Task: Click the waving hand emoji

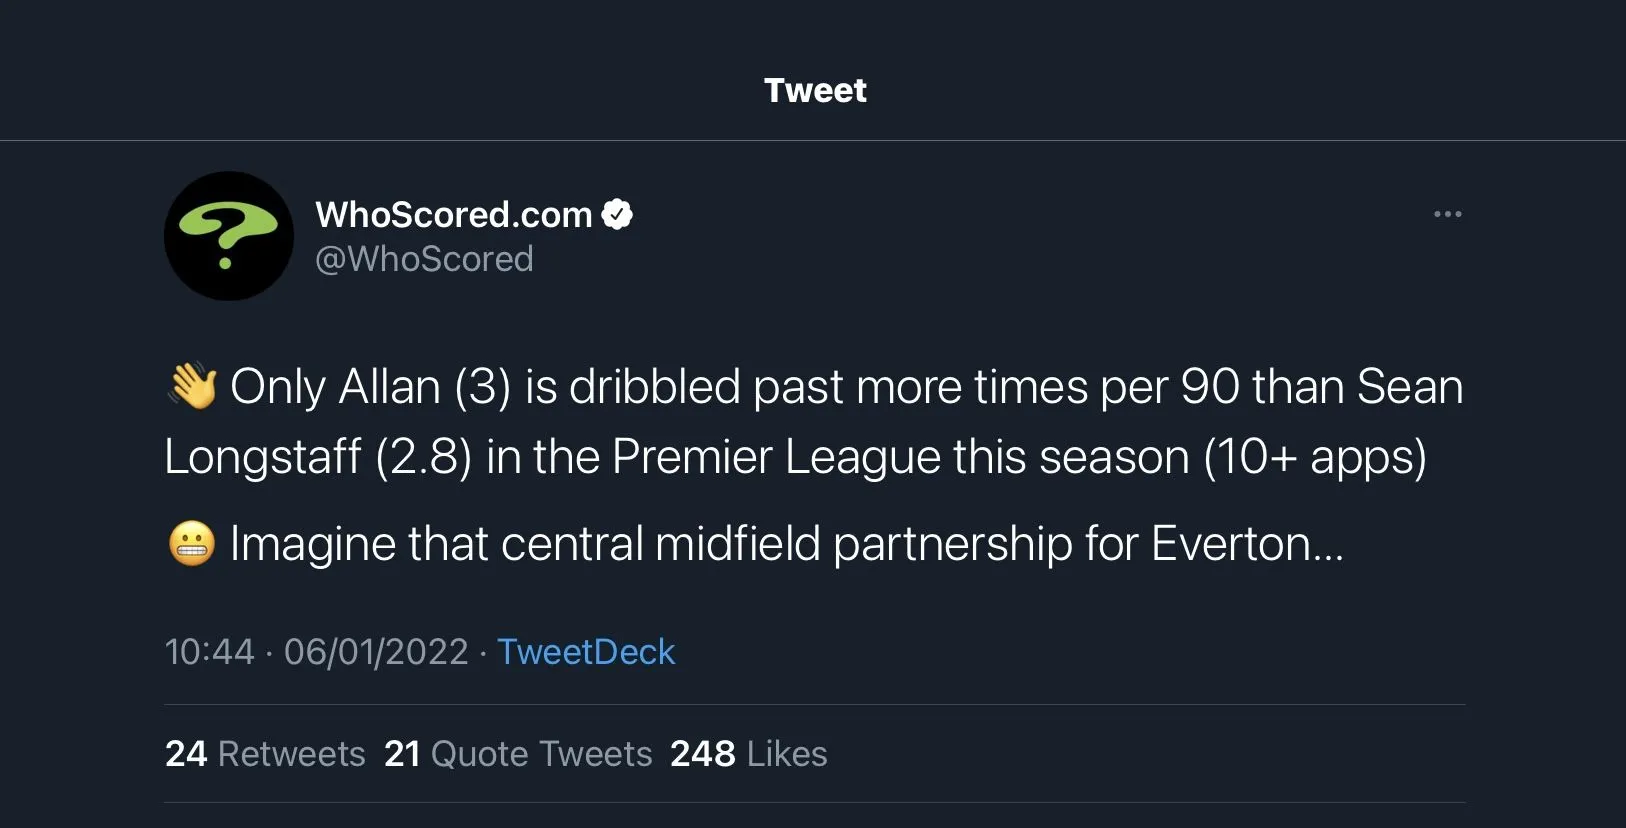Action: [x=192, y=386]
